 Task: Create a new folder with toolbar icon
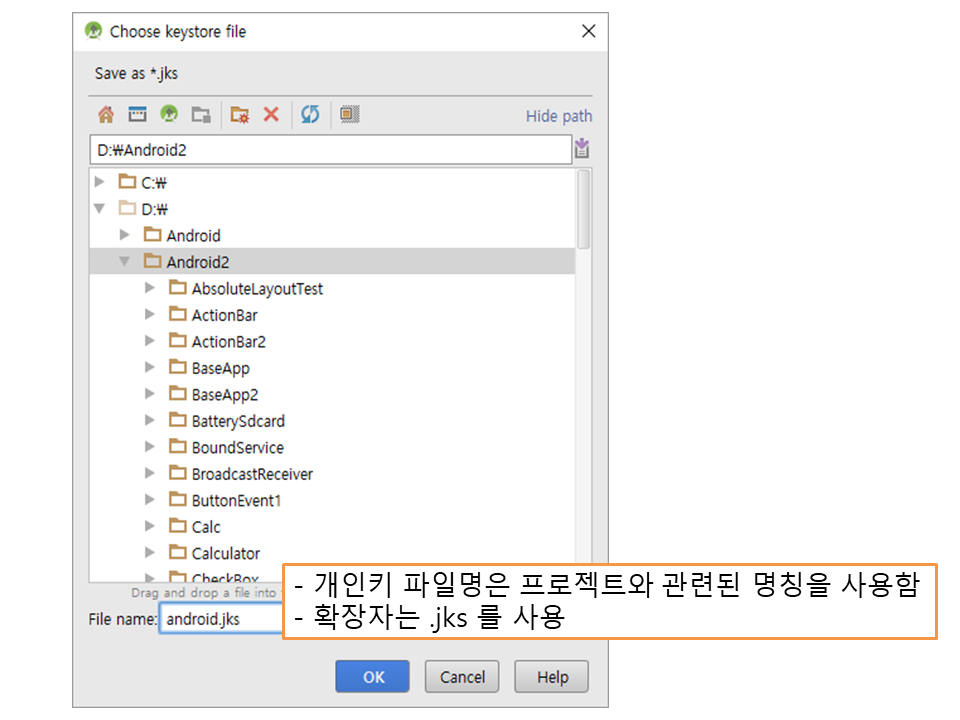pos(239,115)
